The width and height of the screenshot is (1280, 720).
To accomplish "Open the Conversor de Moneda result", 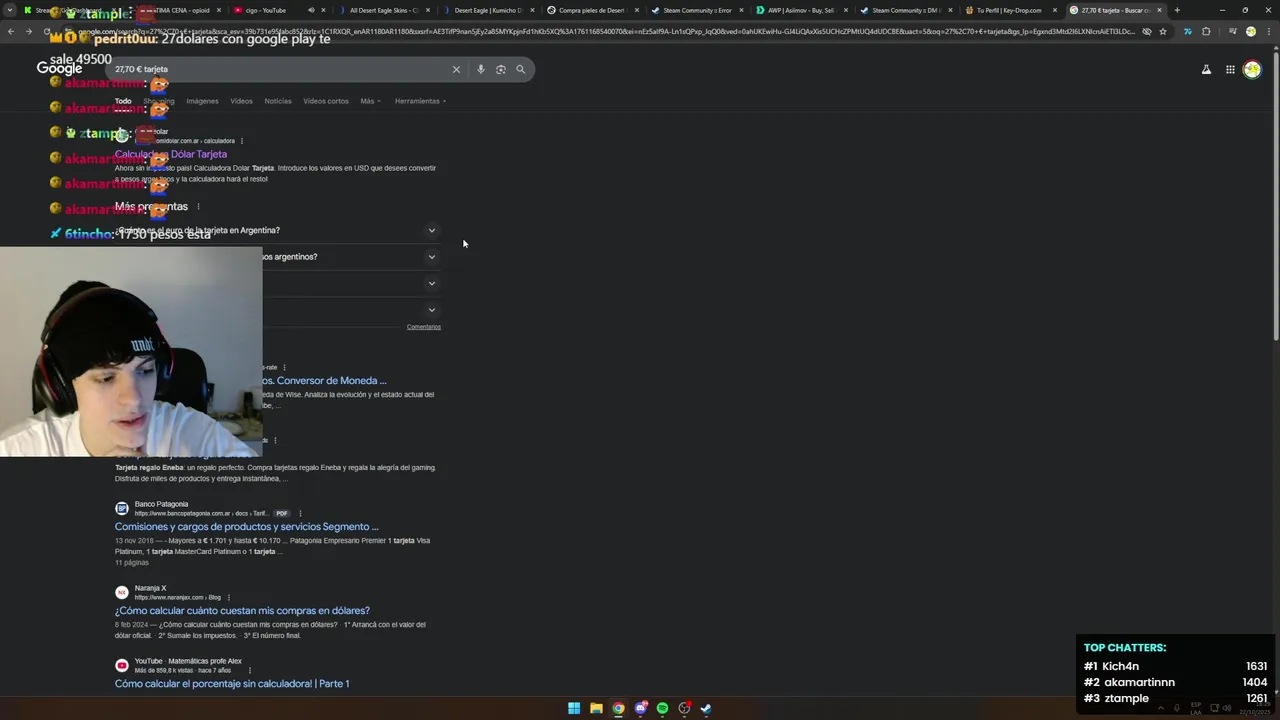I will click(x=324, y=380).
